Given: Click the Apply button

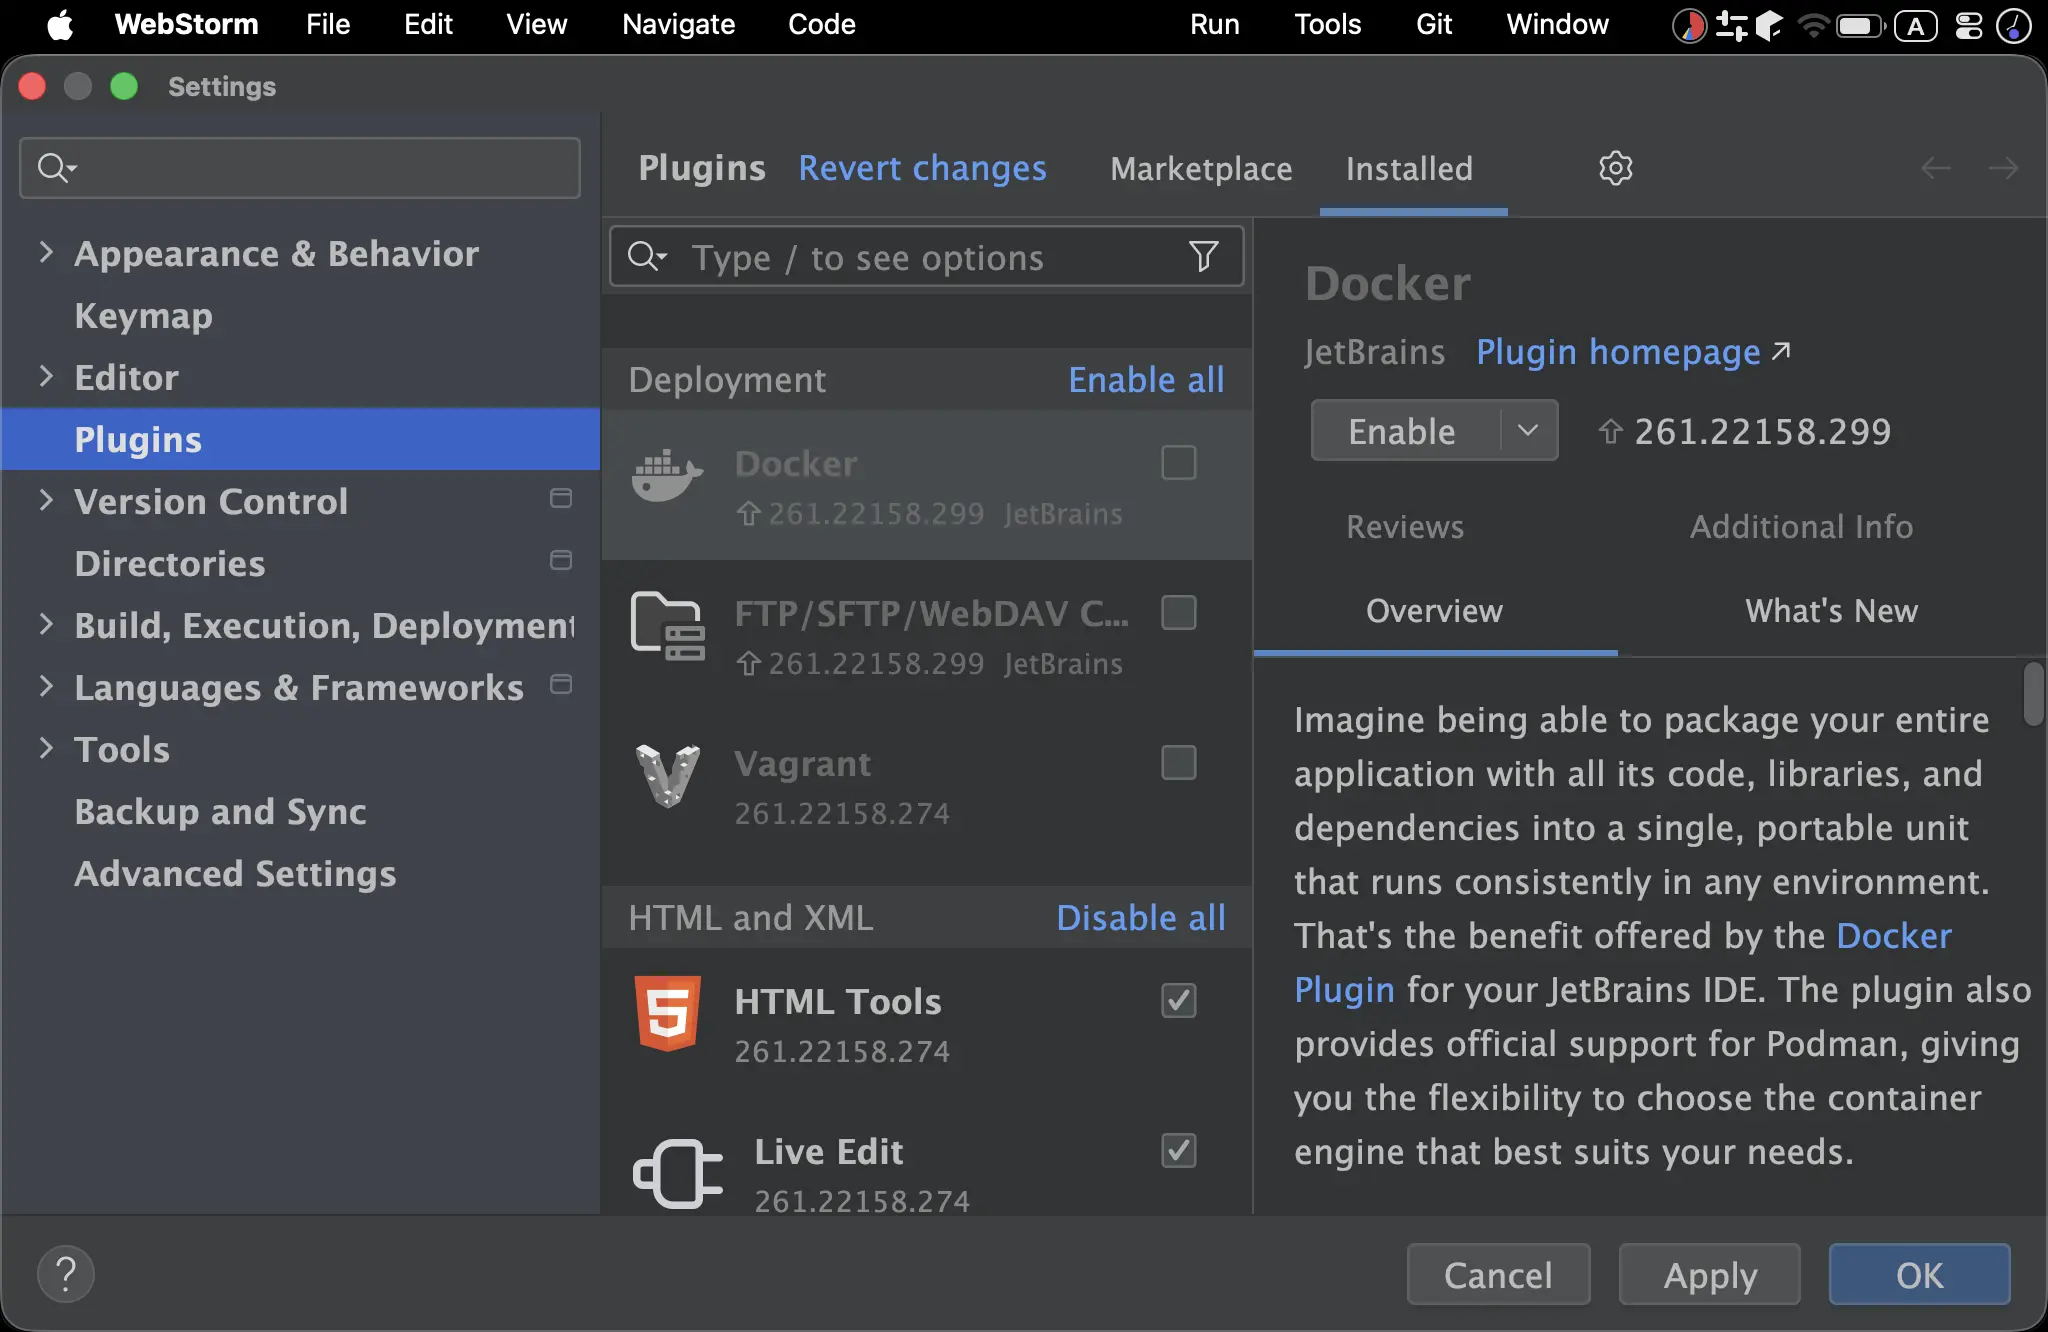Looking at the screenshot, I should [1710, 1275].
